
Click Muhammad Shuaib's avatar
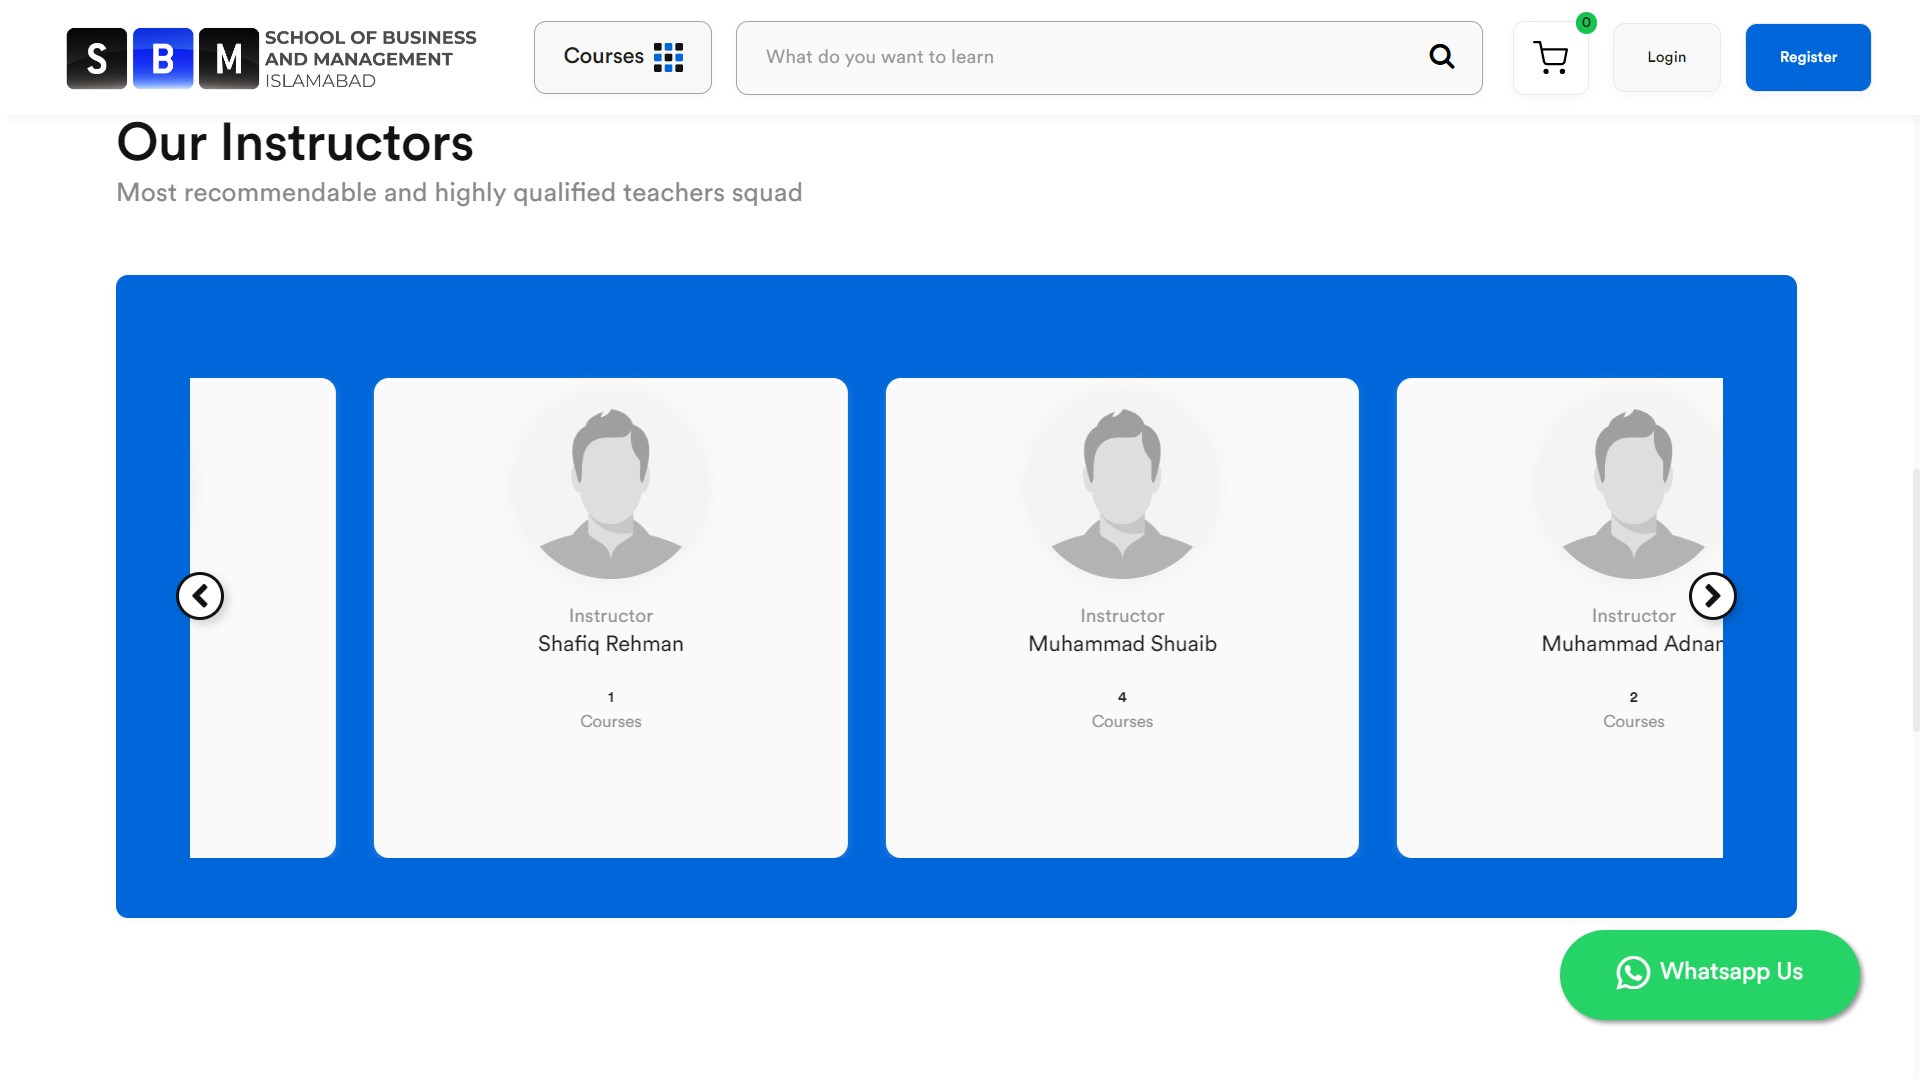(1122, 493)
